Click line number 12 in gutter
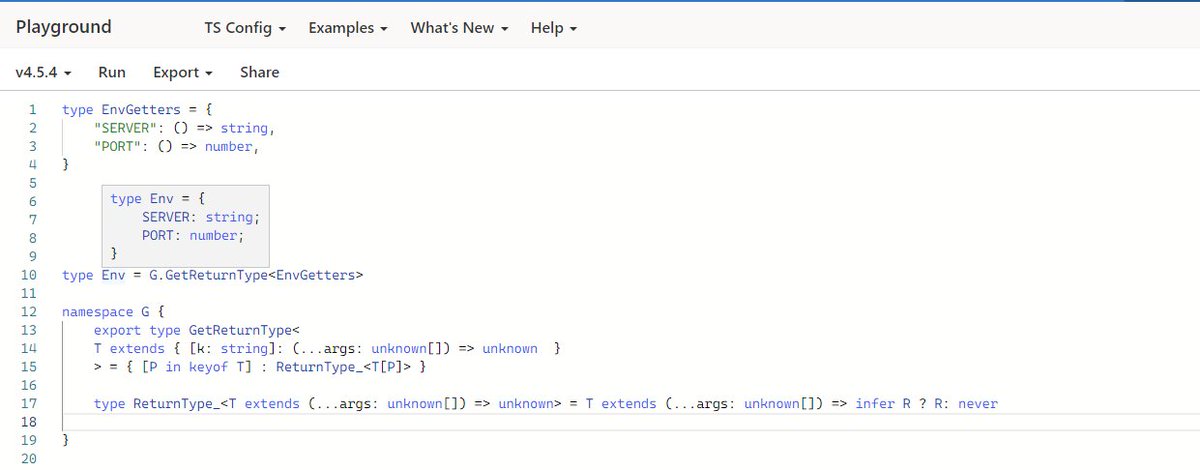The height and width of the screenshot is (470, 1200). [29, 312]
